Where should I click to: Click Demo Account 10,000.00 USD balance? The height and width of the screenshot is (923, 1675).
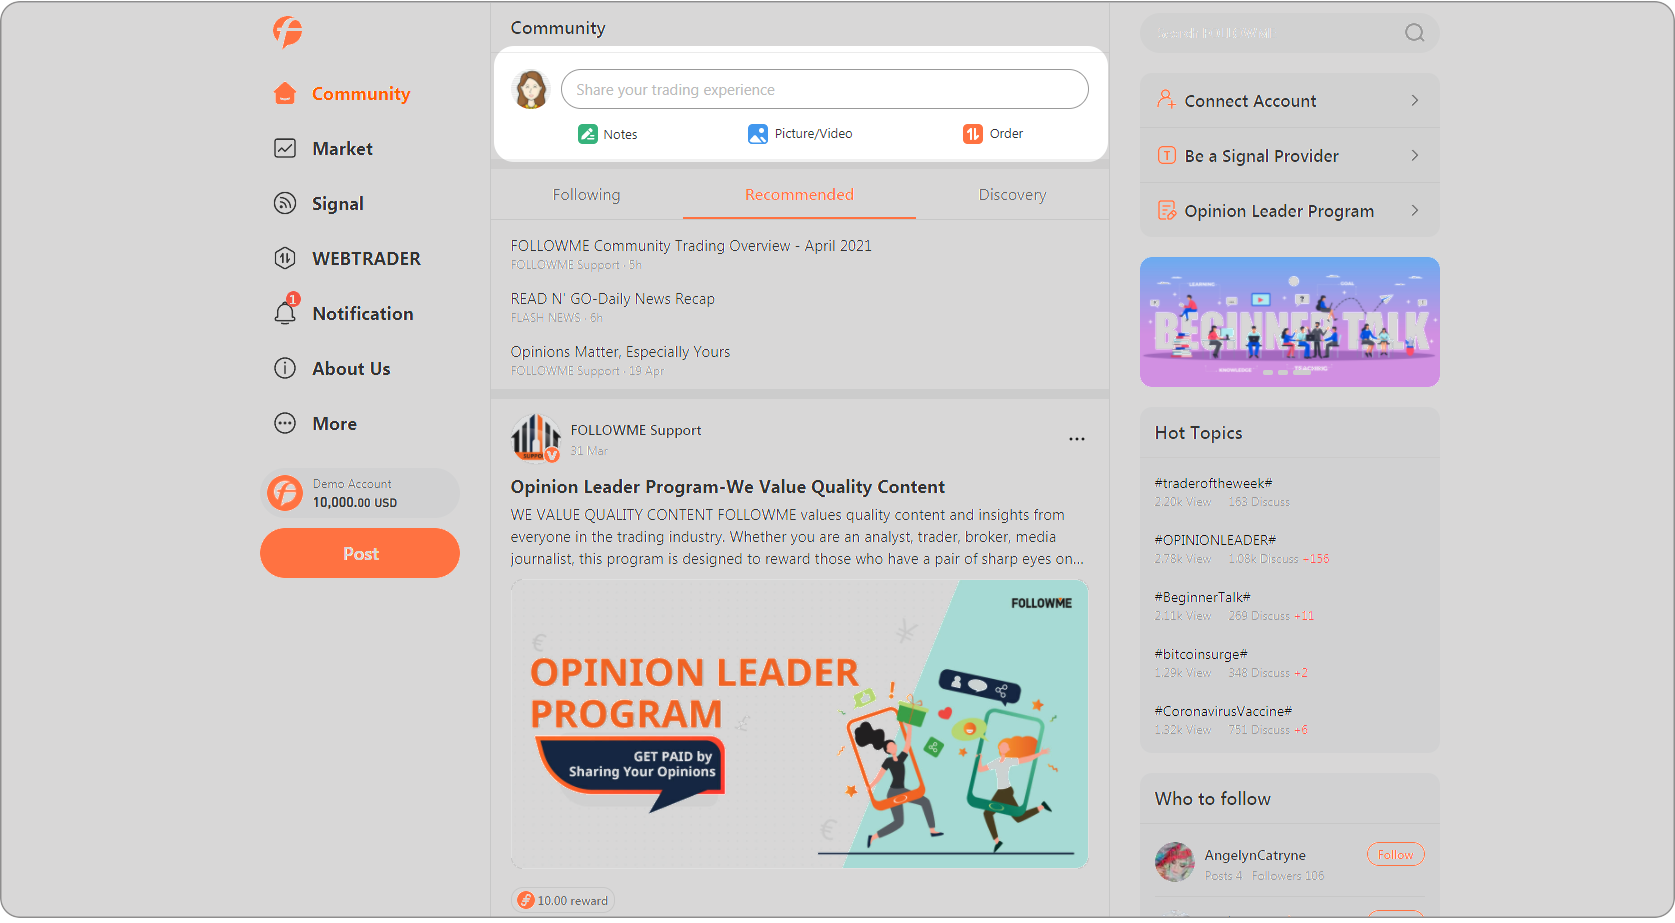tap(355, 503)
